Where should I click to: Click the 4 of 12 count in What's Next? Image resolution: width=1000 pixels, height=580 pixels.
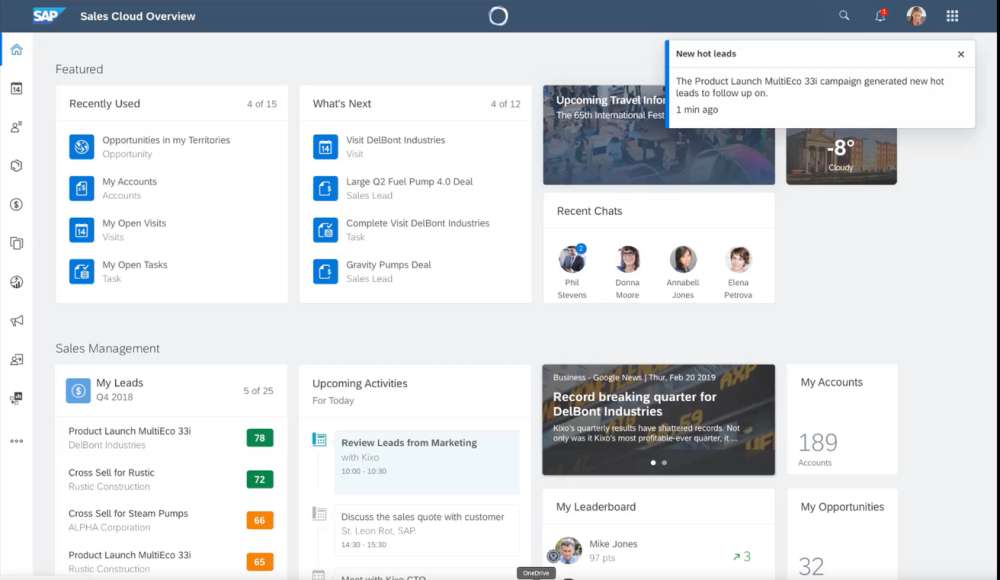pyautogui.click(x=505, y=104)
